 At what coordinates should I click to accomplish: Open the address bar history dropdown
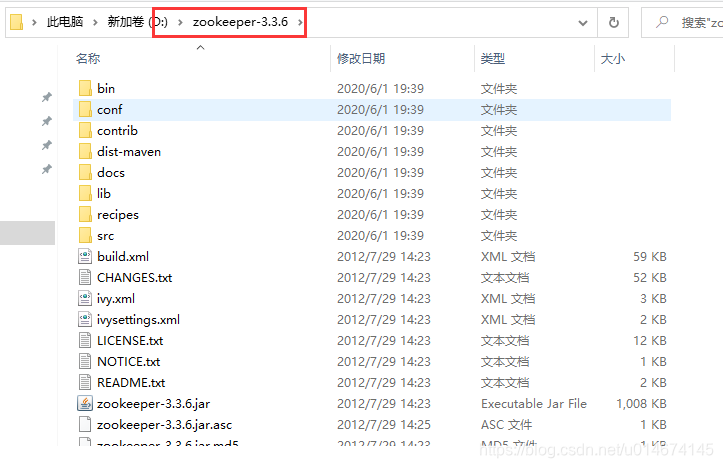[583, 22]
